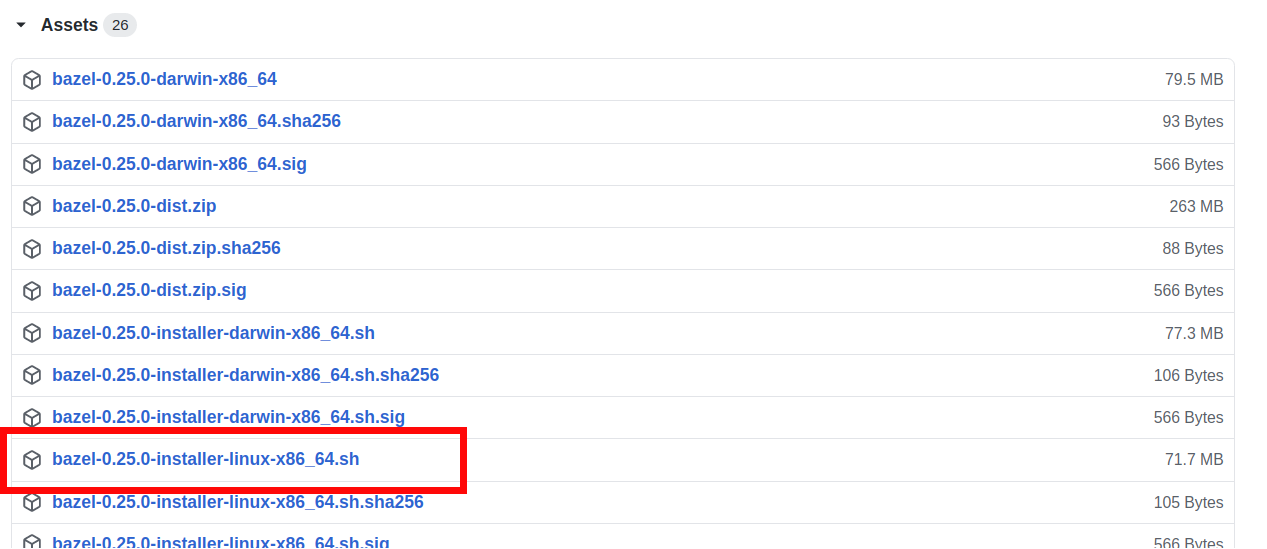Open installer-darwin-x86_64.sh.sig link

[x=228, y=417]
